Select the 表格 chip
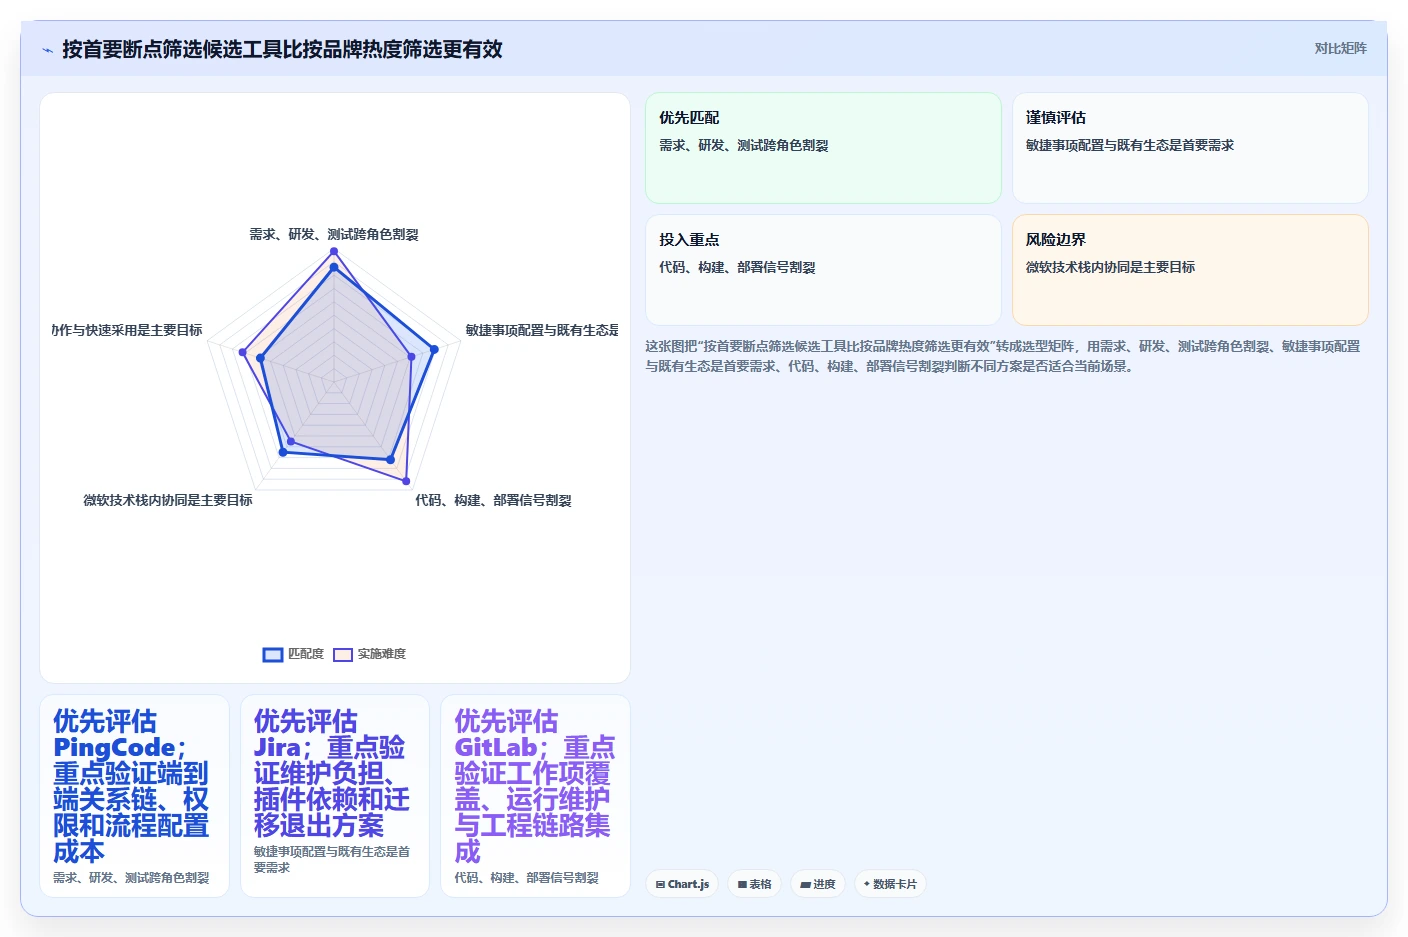Viewport: 1408px width, 937px height. [755, 884]
